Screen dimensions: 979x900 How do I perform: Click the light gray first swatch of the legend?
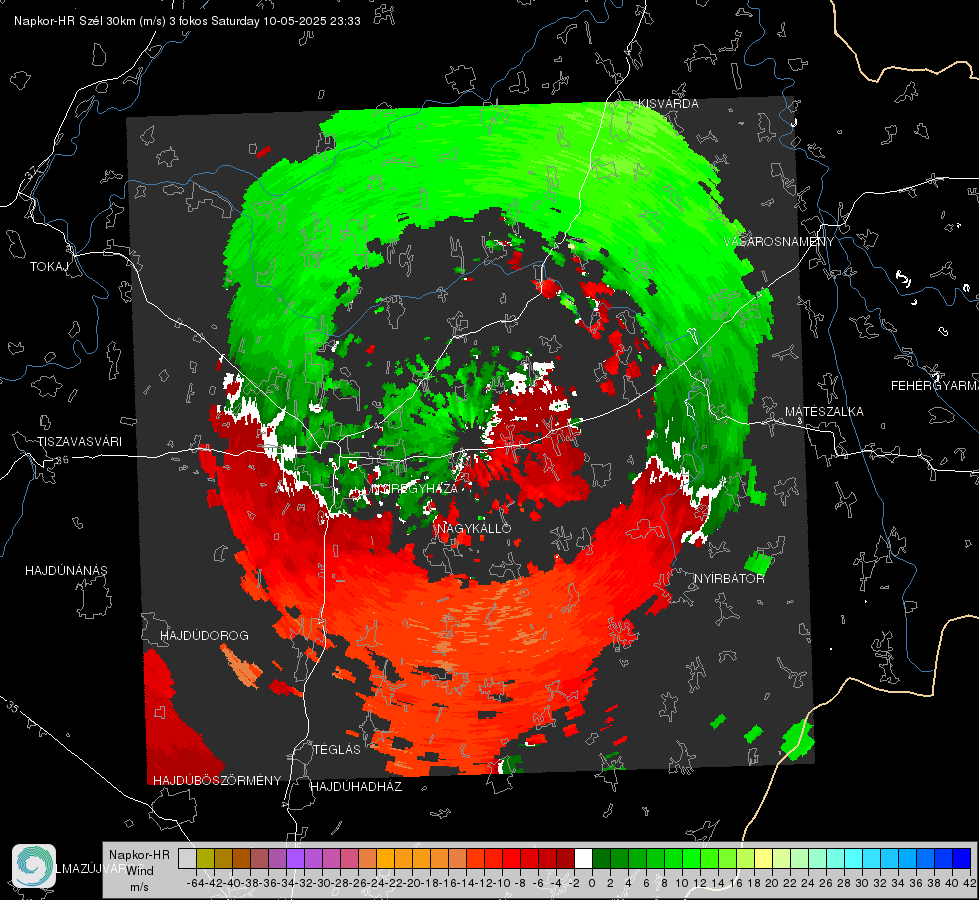[187, 858]
